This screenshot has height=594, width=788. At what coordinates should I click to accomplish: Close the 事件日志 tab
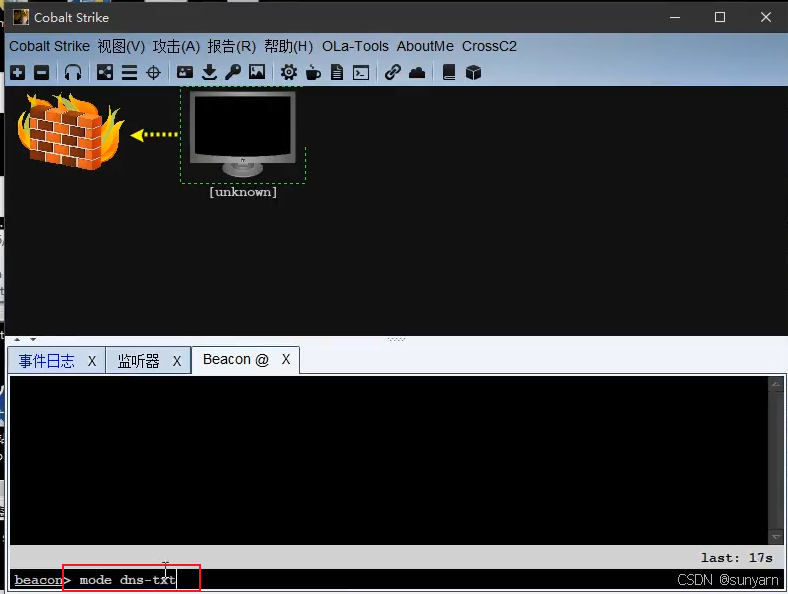click(x=92, y=361)
